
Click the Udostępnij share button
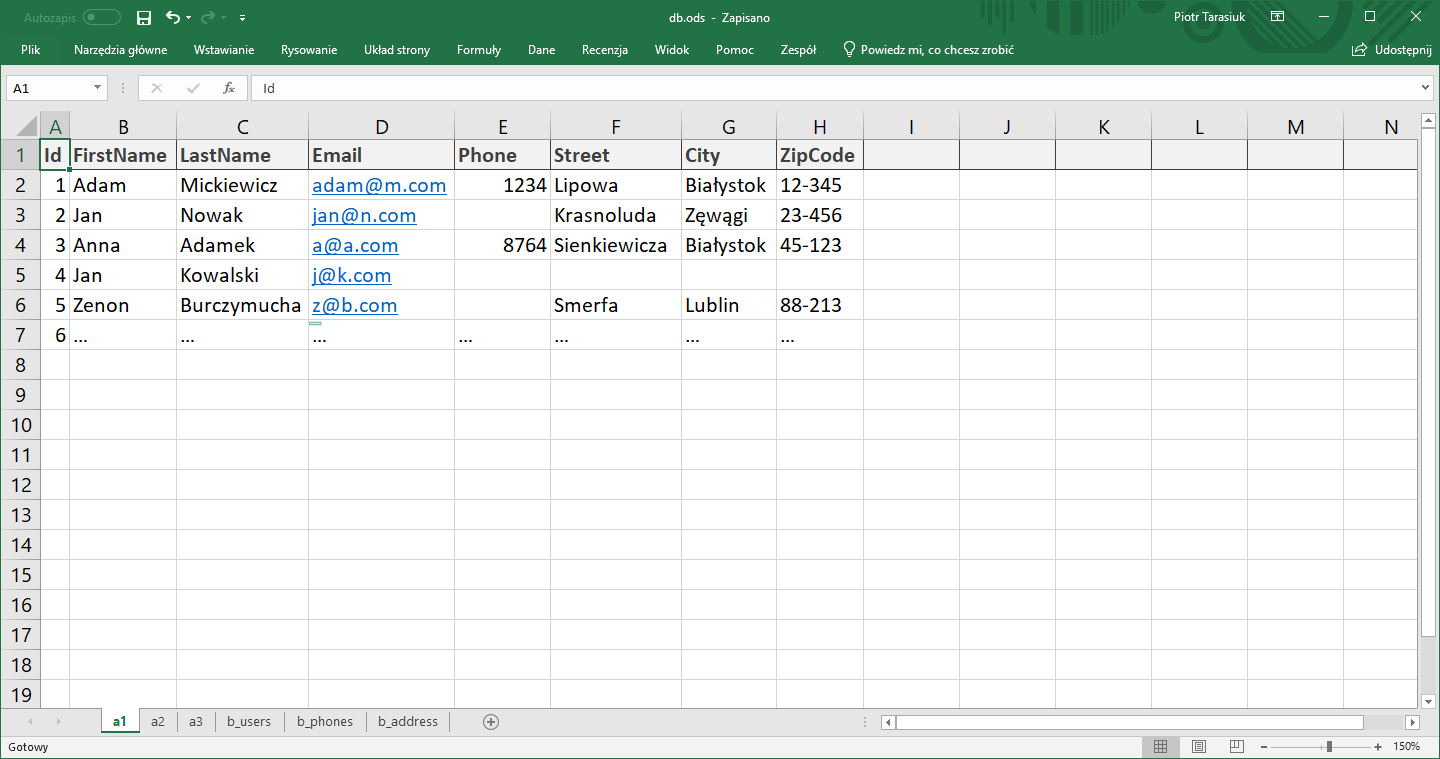(x=1392, y=50)
